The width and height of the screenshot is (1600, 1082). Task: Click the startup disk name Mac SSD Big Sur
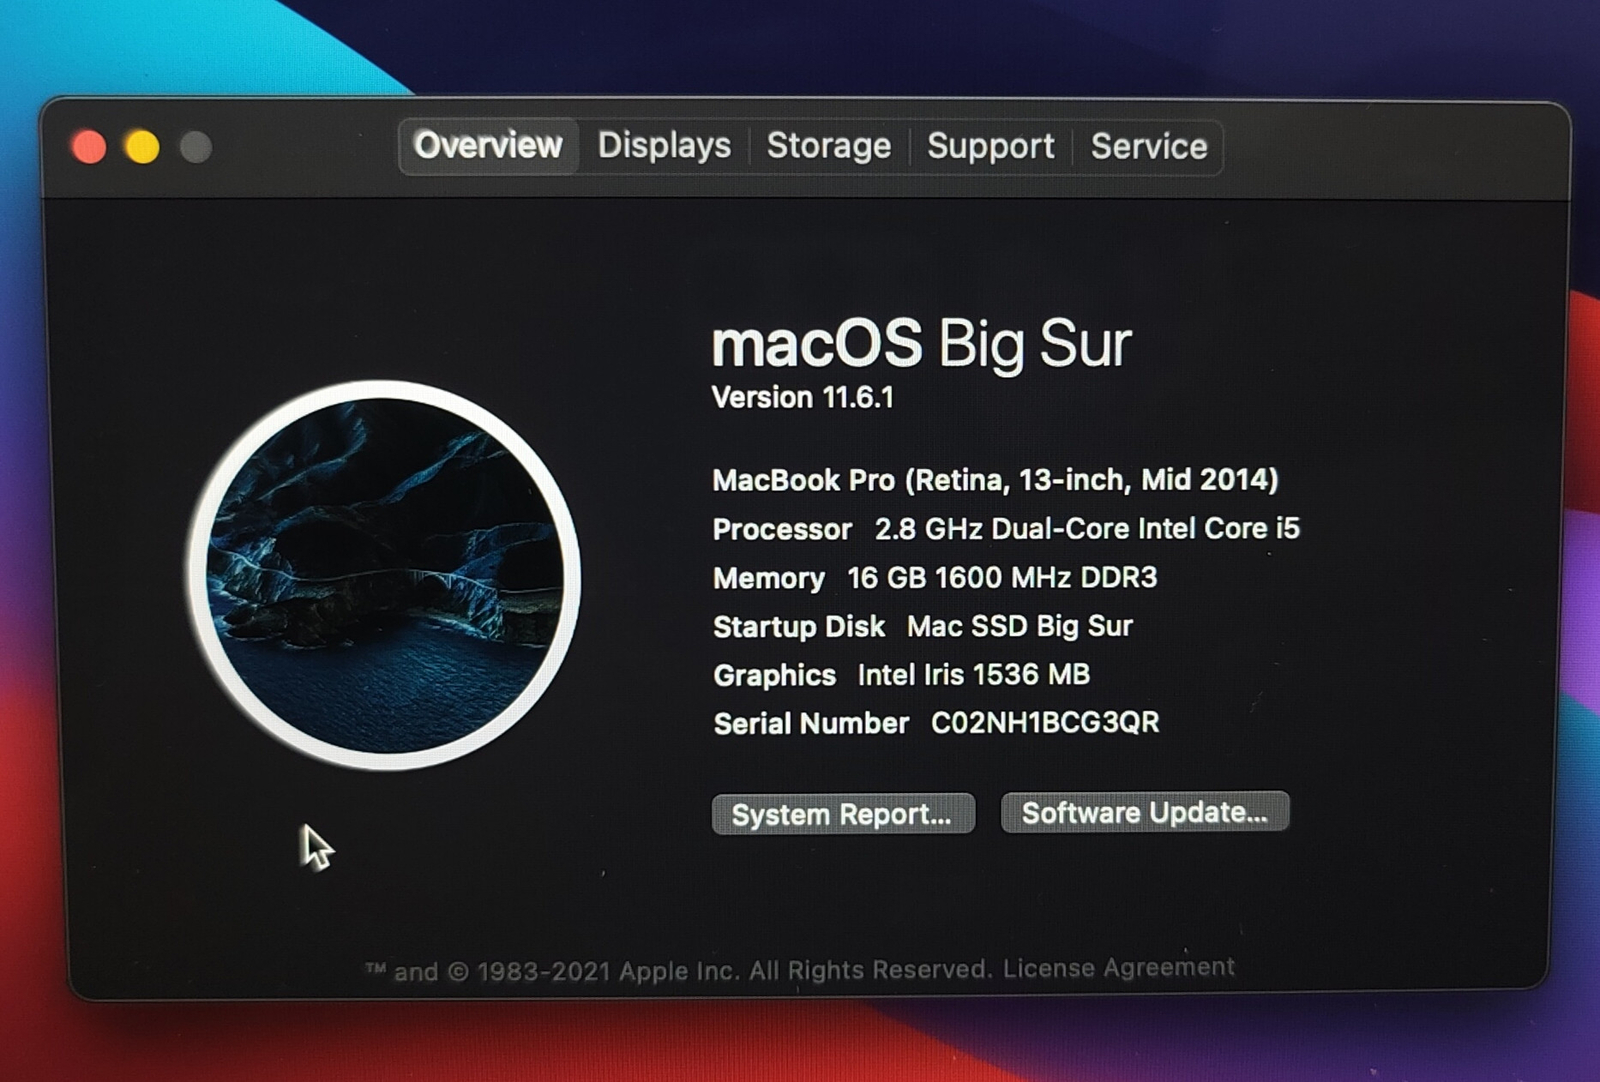point(1020,626)
